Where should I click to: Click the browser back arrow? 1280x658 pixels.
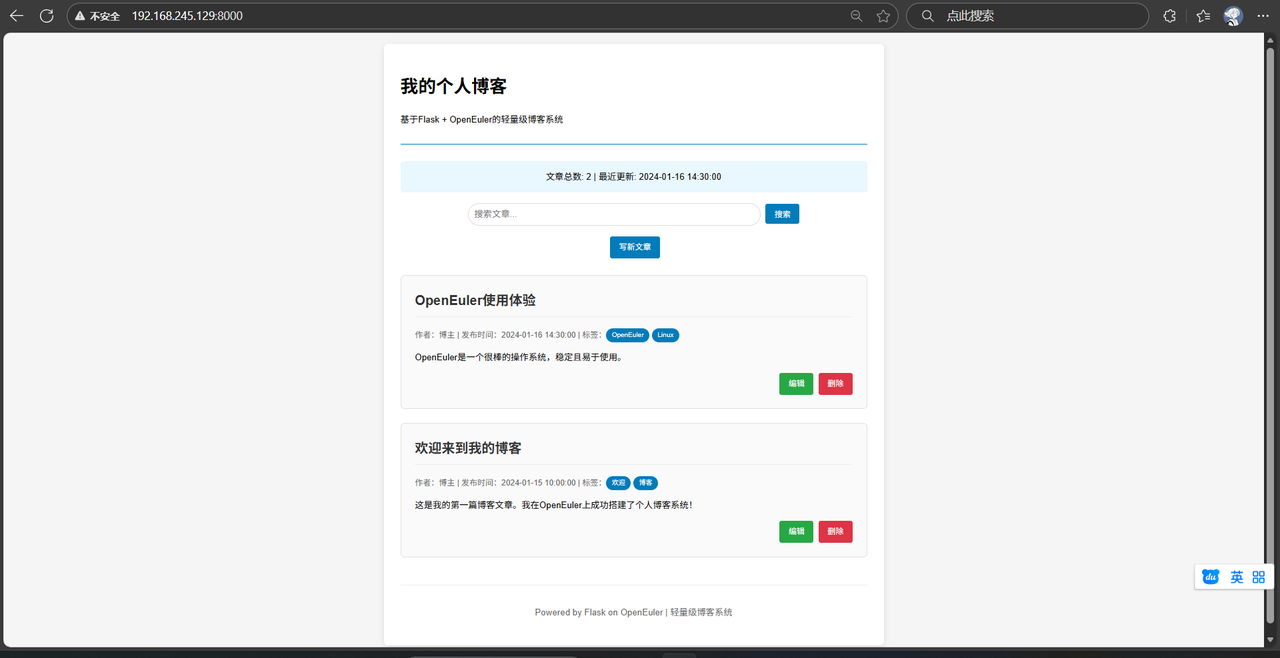click(16, 16)
